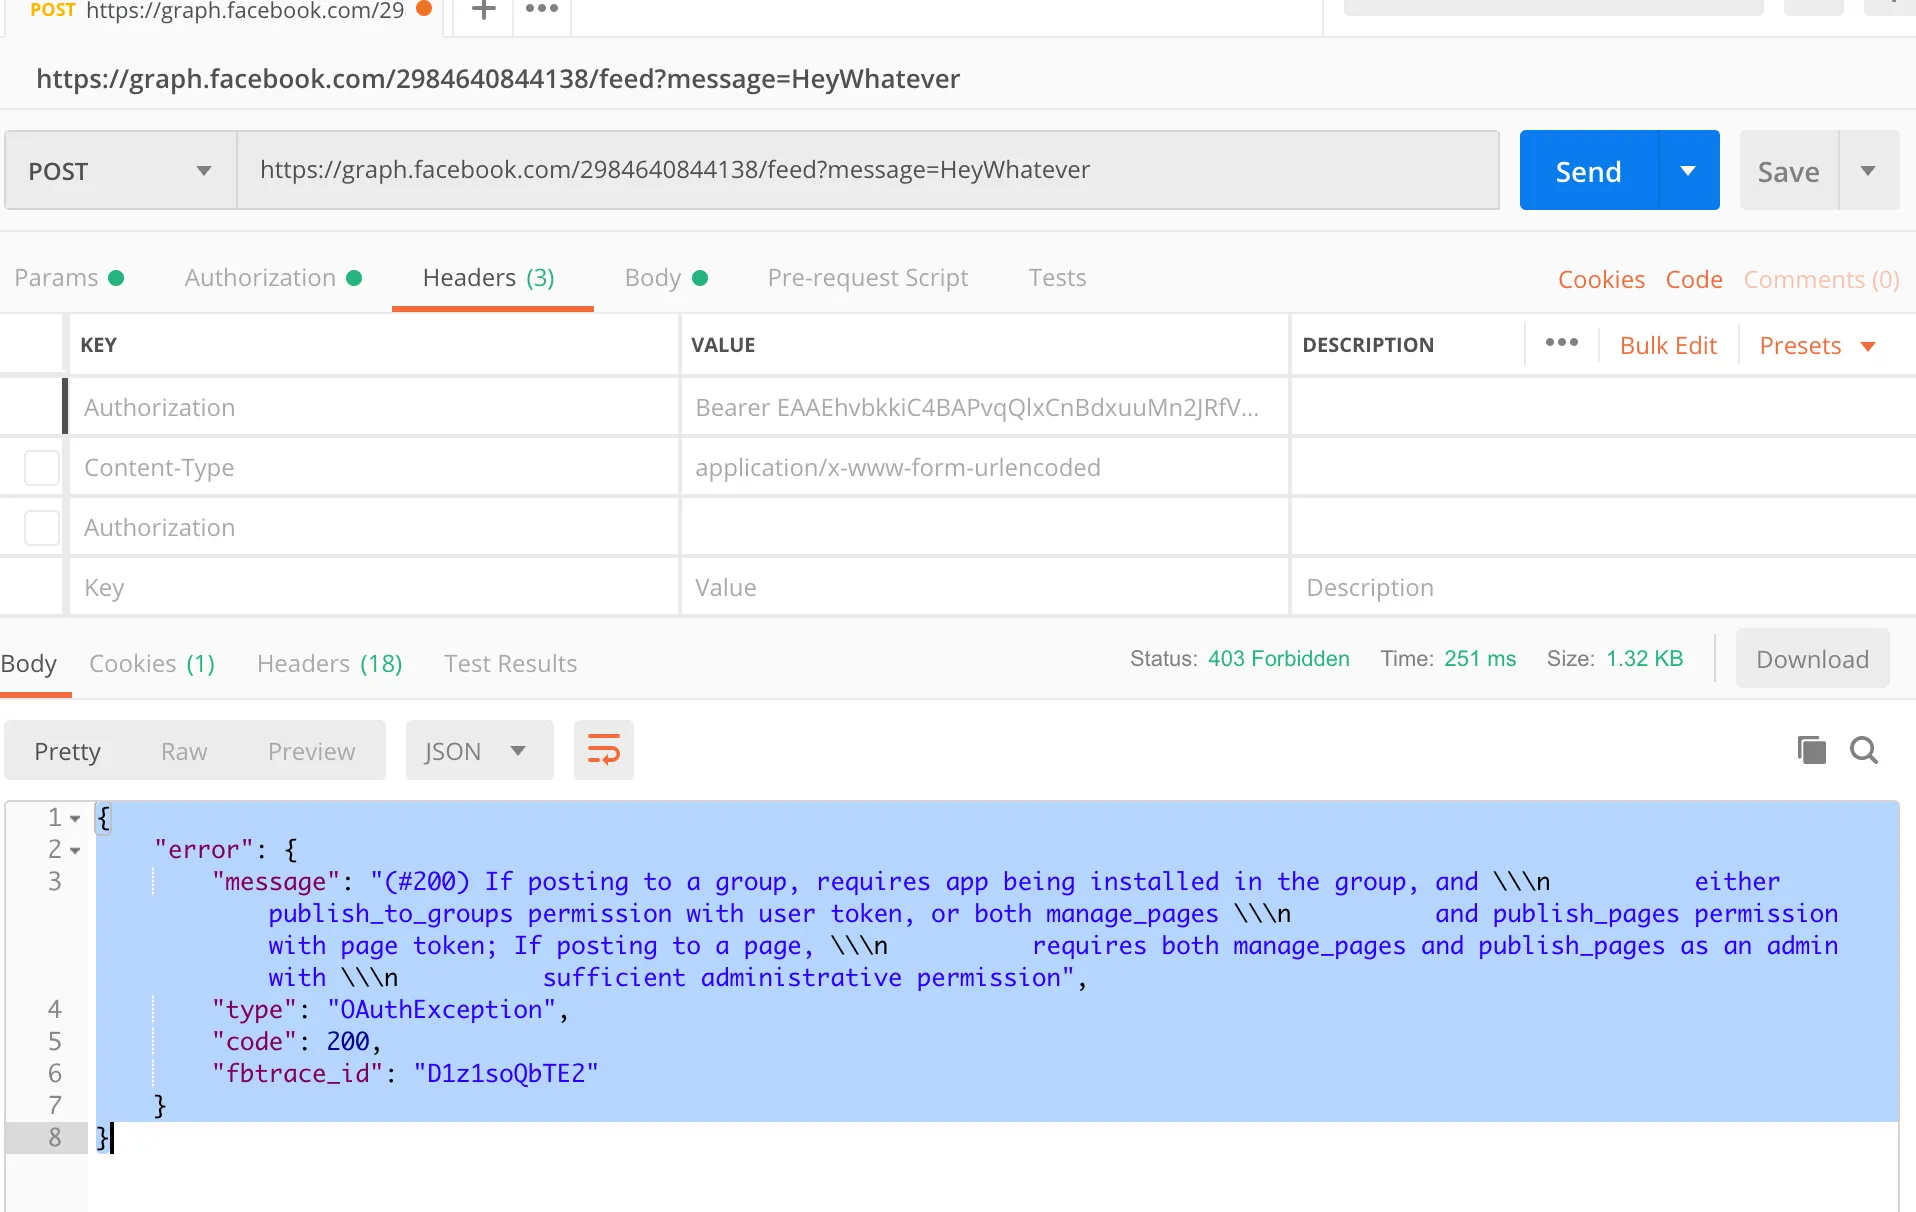
Task: Change response format from JSON dropdown
Action: point(479,751)
